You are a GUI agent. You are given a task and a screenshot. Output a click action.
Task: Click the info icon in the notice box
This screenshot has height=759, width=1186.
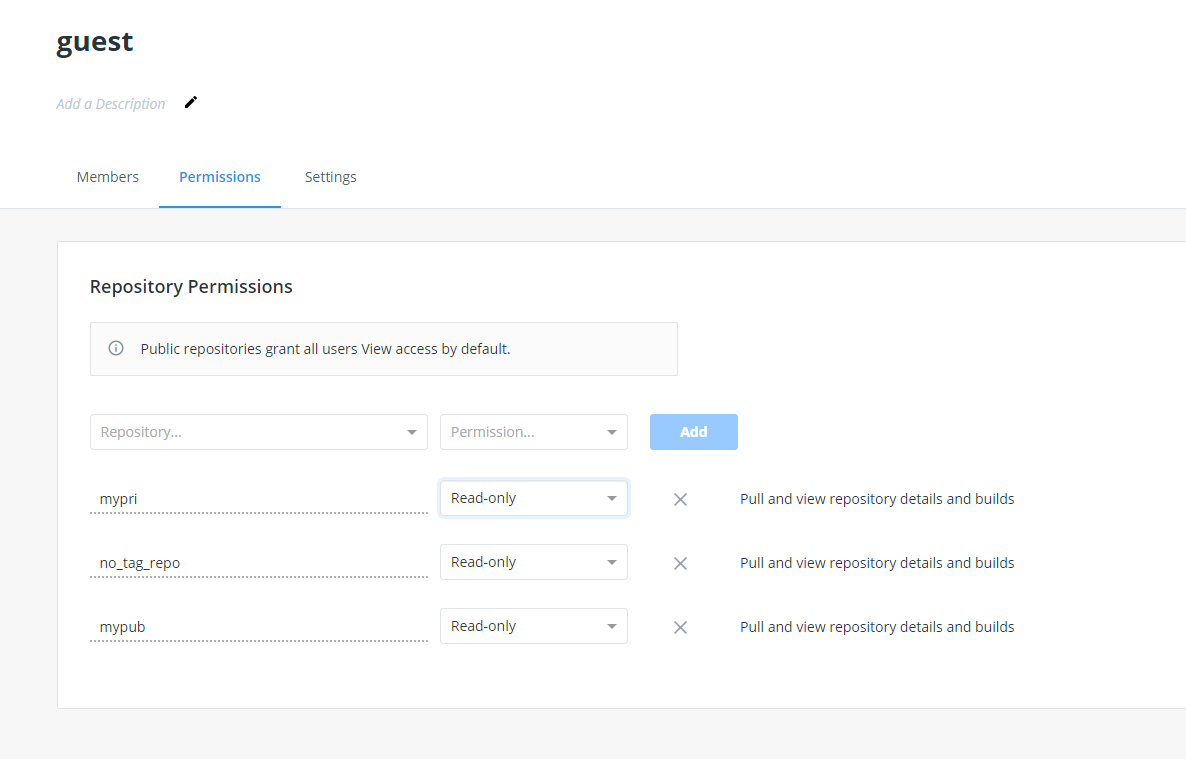[x=116, y=349]
